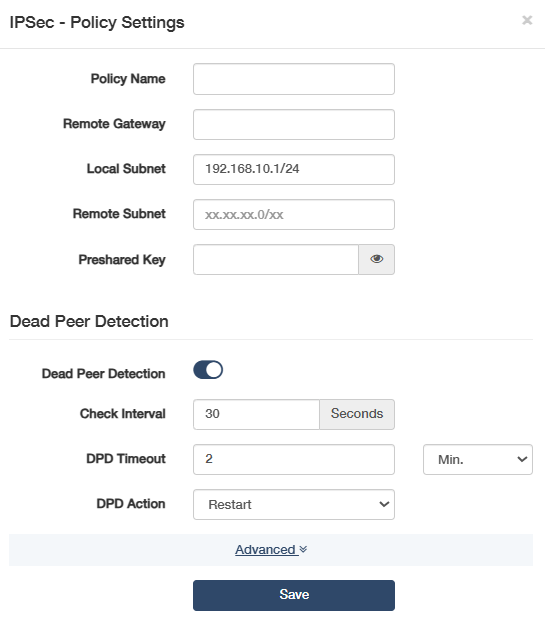This screenshot has width=545, height=632.
Task: Focus the Preshared Key text box
Action: click(276, 259)
